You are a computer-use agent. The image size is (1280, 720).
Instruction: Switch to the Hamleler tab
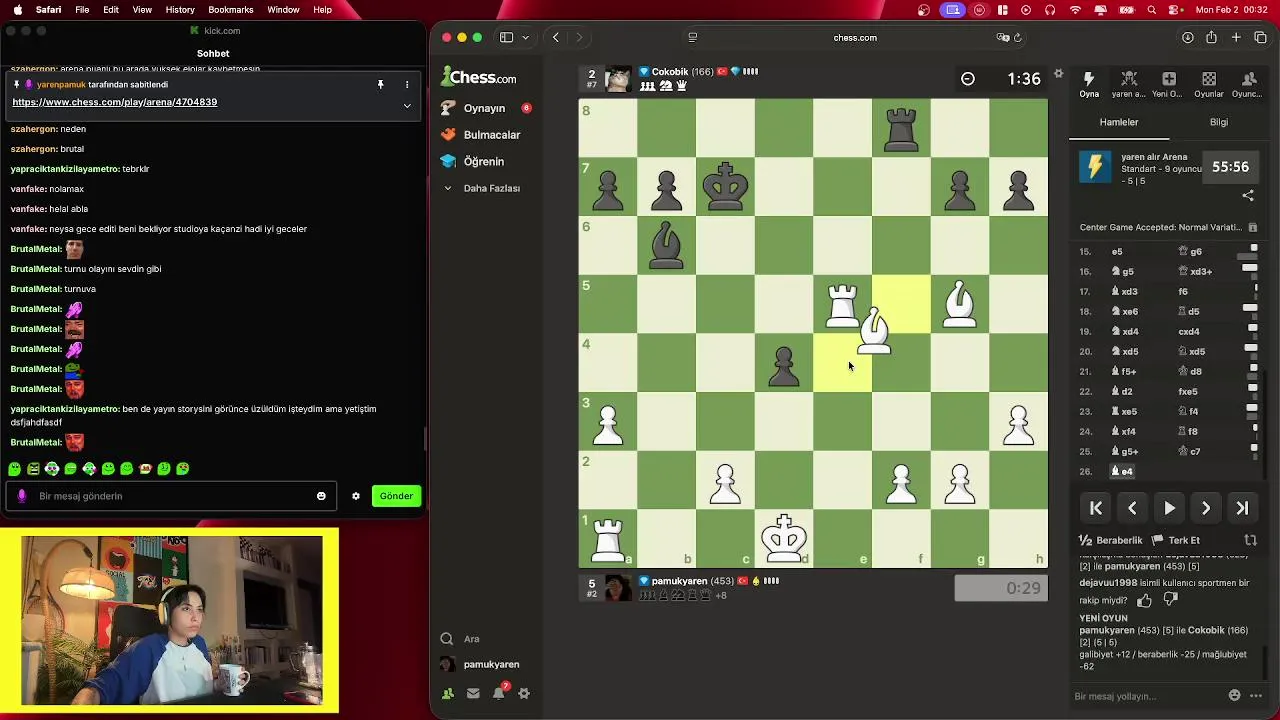pos(1119,122)
